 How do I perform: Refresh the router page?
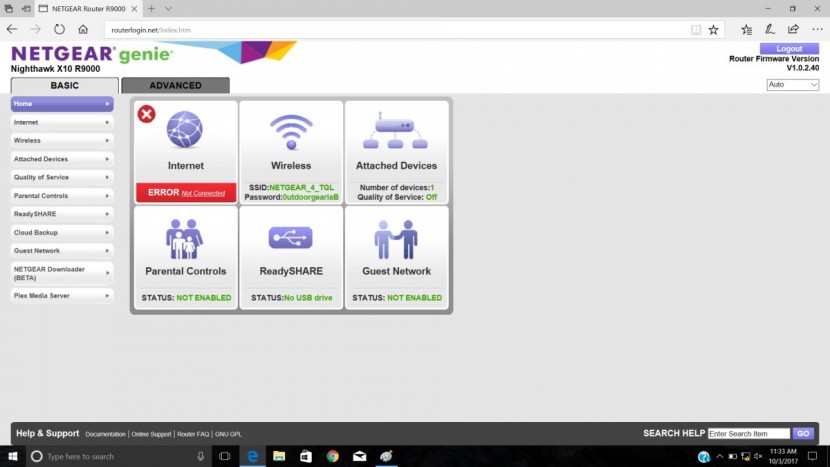tap(59, 30)
